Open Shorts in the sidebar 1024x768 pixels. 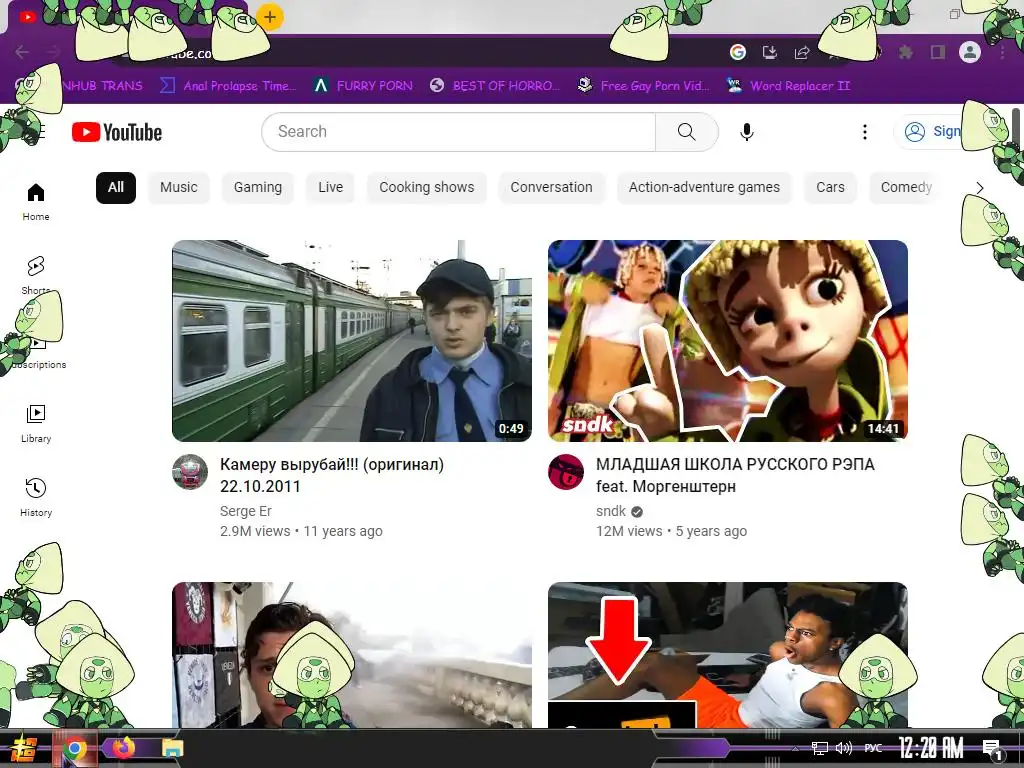(36, 275)
